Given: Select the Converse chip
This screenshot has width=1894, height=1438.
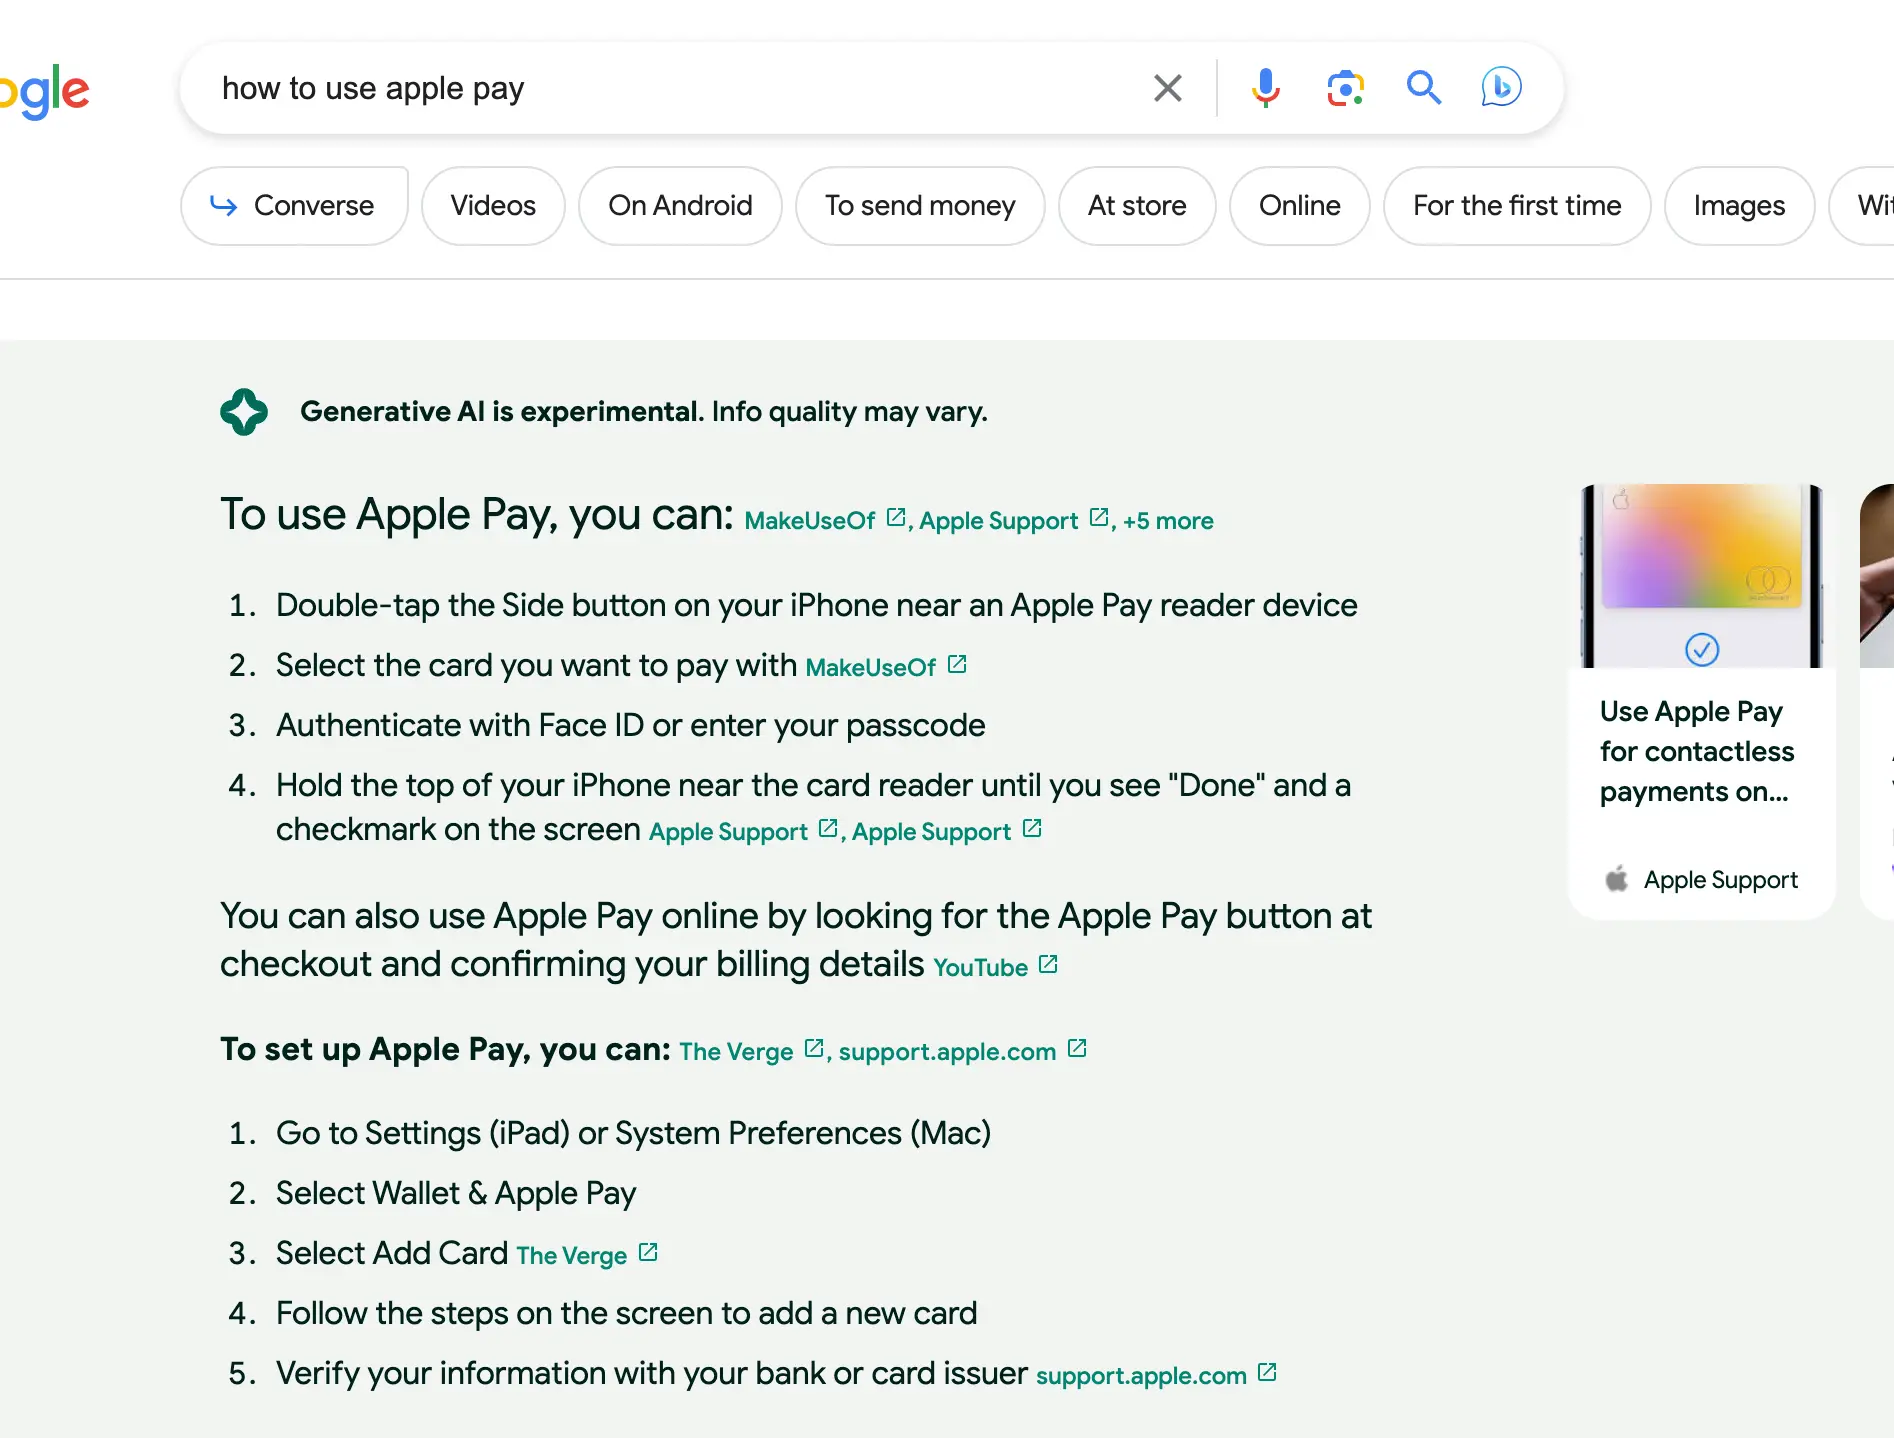Looking at the screenshot, I should point(294,206).
